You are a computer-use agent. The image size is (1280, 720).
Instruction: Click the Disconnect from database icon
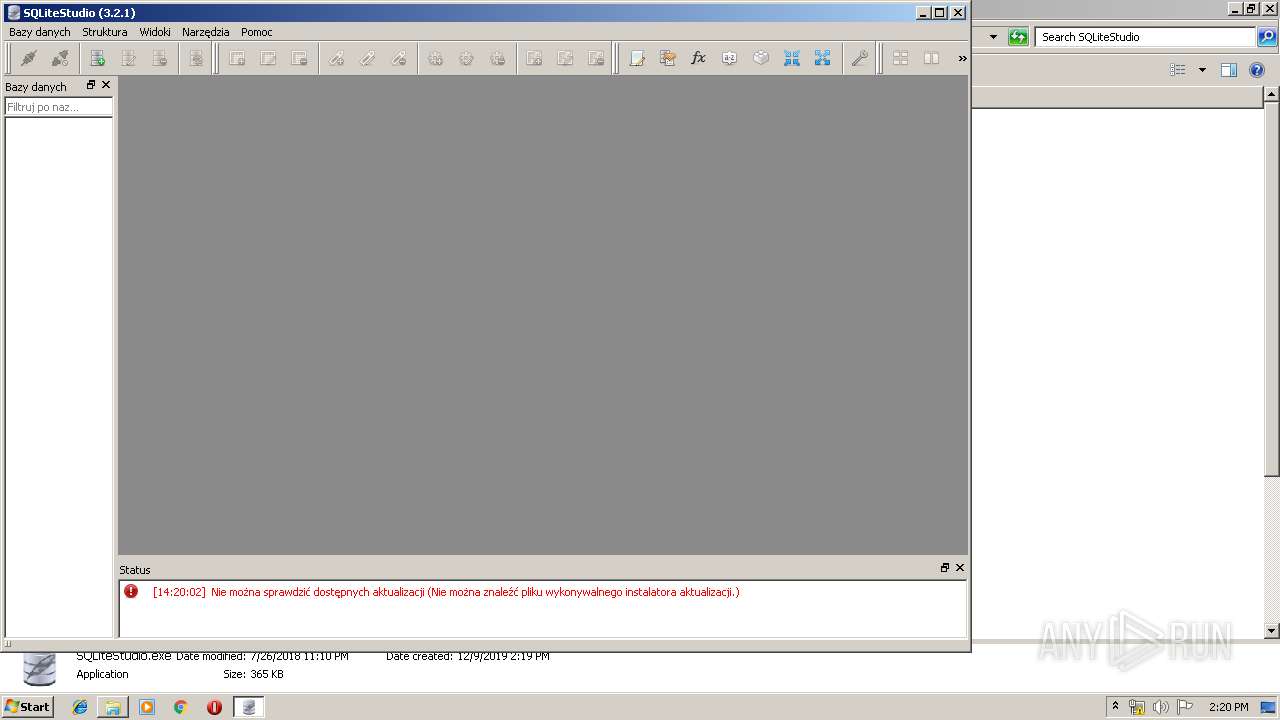60,58
